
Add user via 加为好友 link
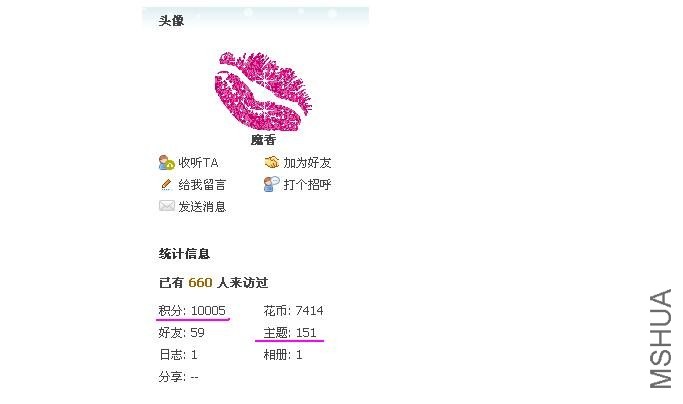tap(307, 163)
